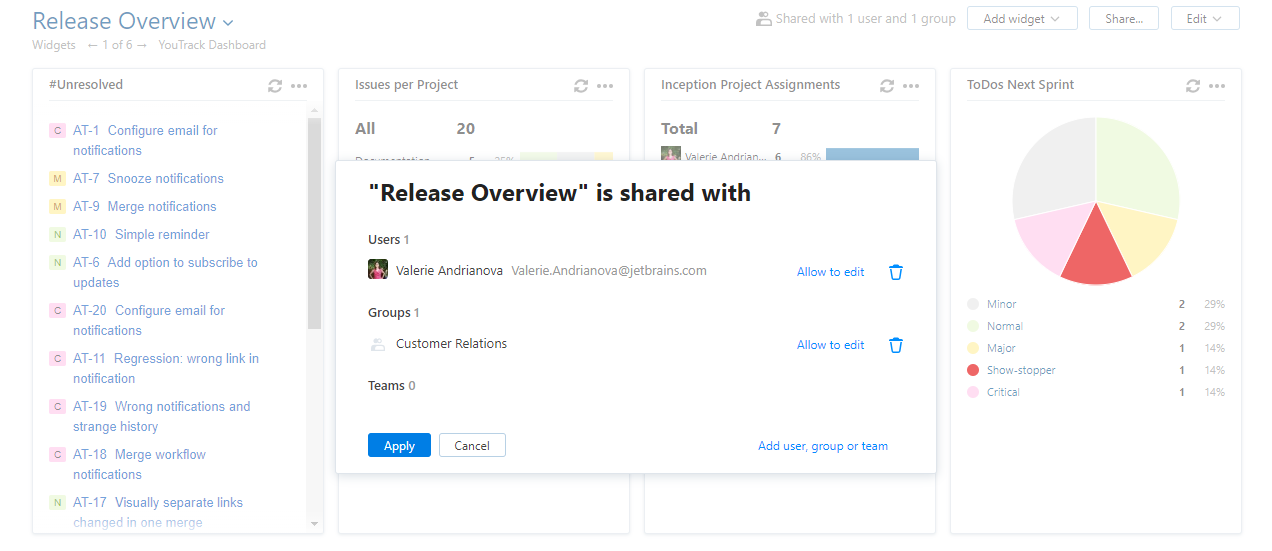Open issue AT-6 Add option to subscribe
Viewport: 1272px width, 551px height.
(165, 272)
